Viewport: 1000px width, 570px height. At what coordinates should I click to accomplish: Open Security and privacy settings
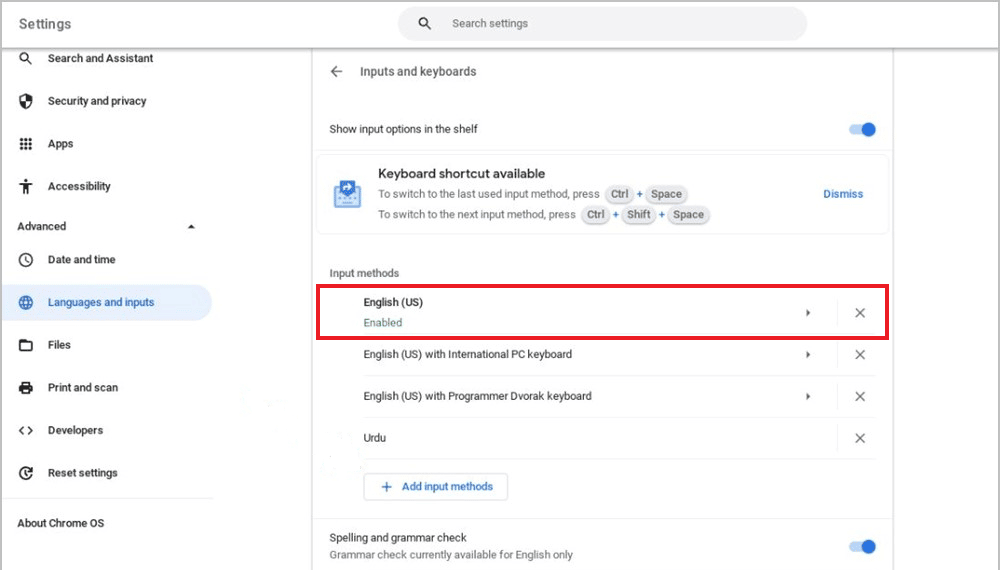(97, 101)
